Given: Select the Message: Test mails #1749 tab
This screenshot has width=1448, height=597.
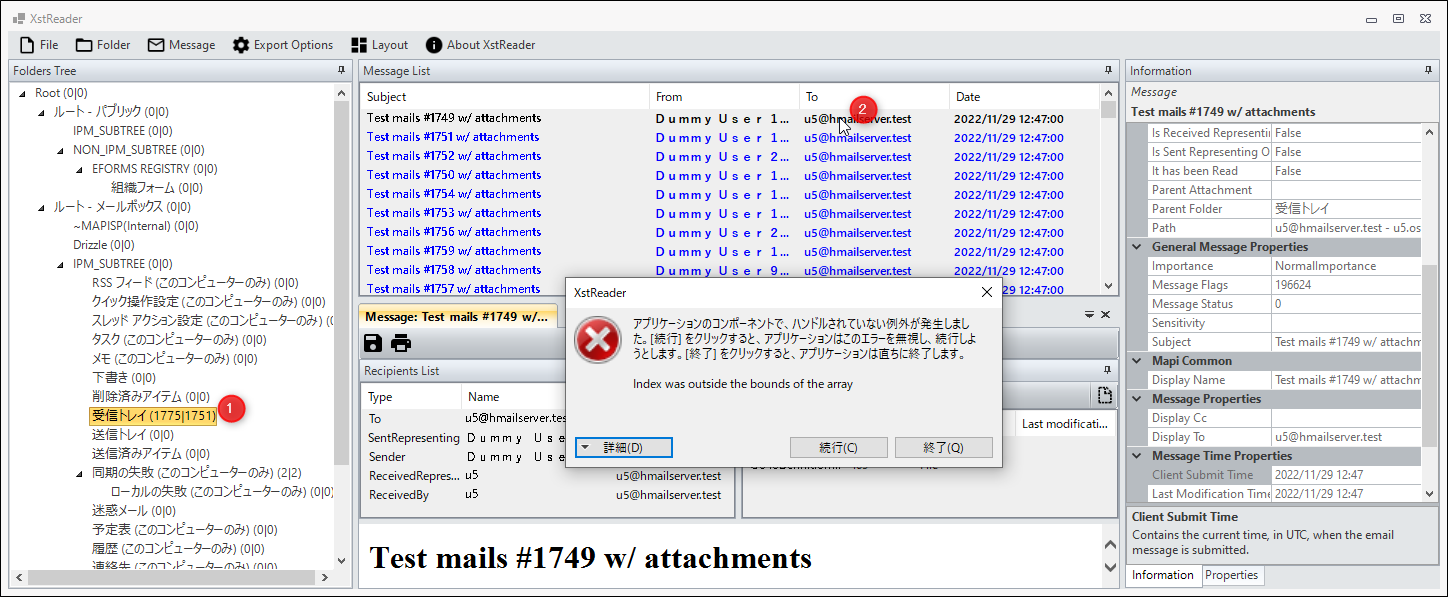Looking at the screenshot, I should (x=457, y=316).
